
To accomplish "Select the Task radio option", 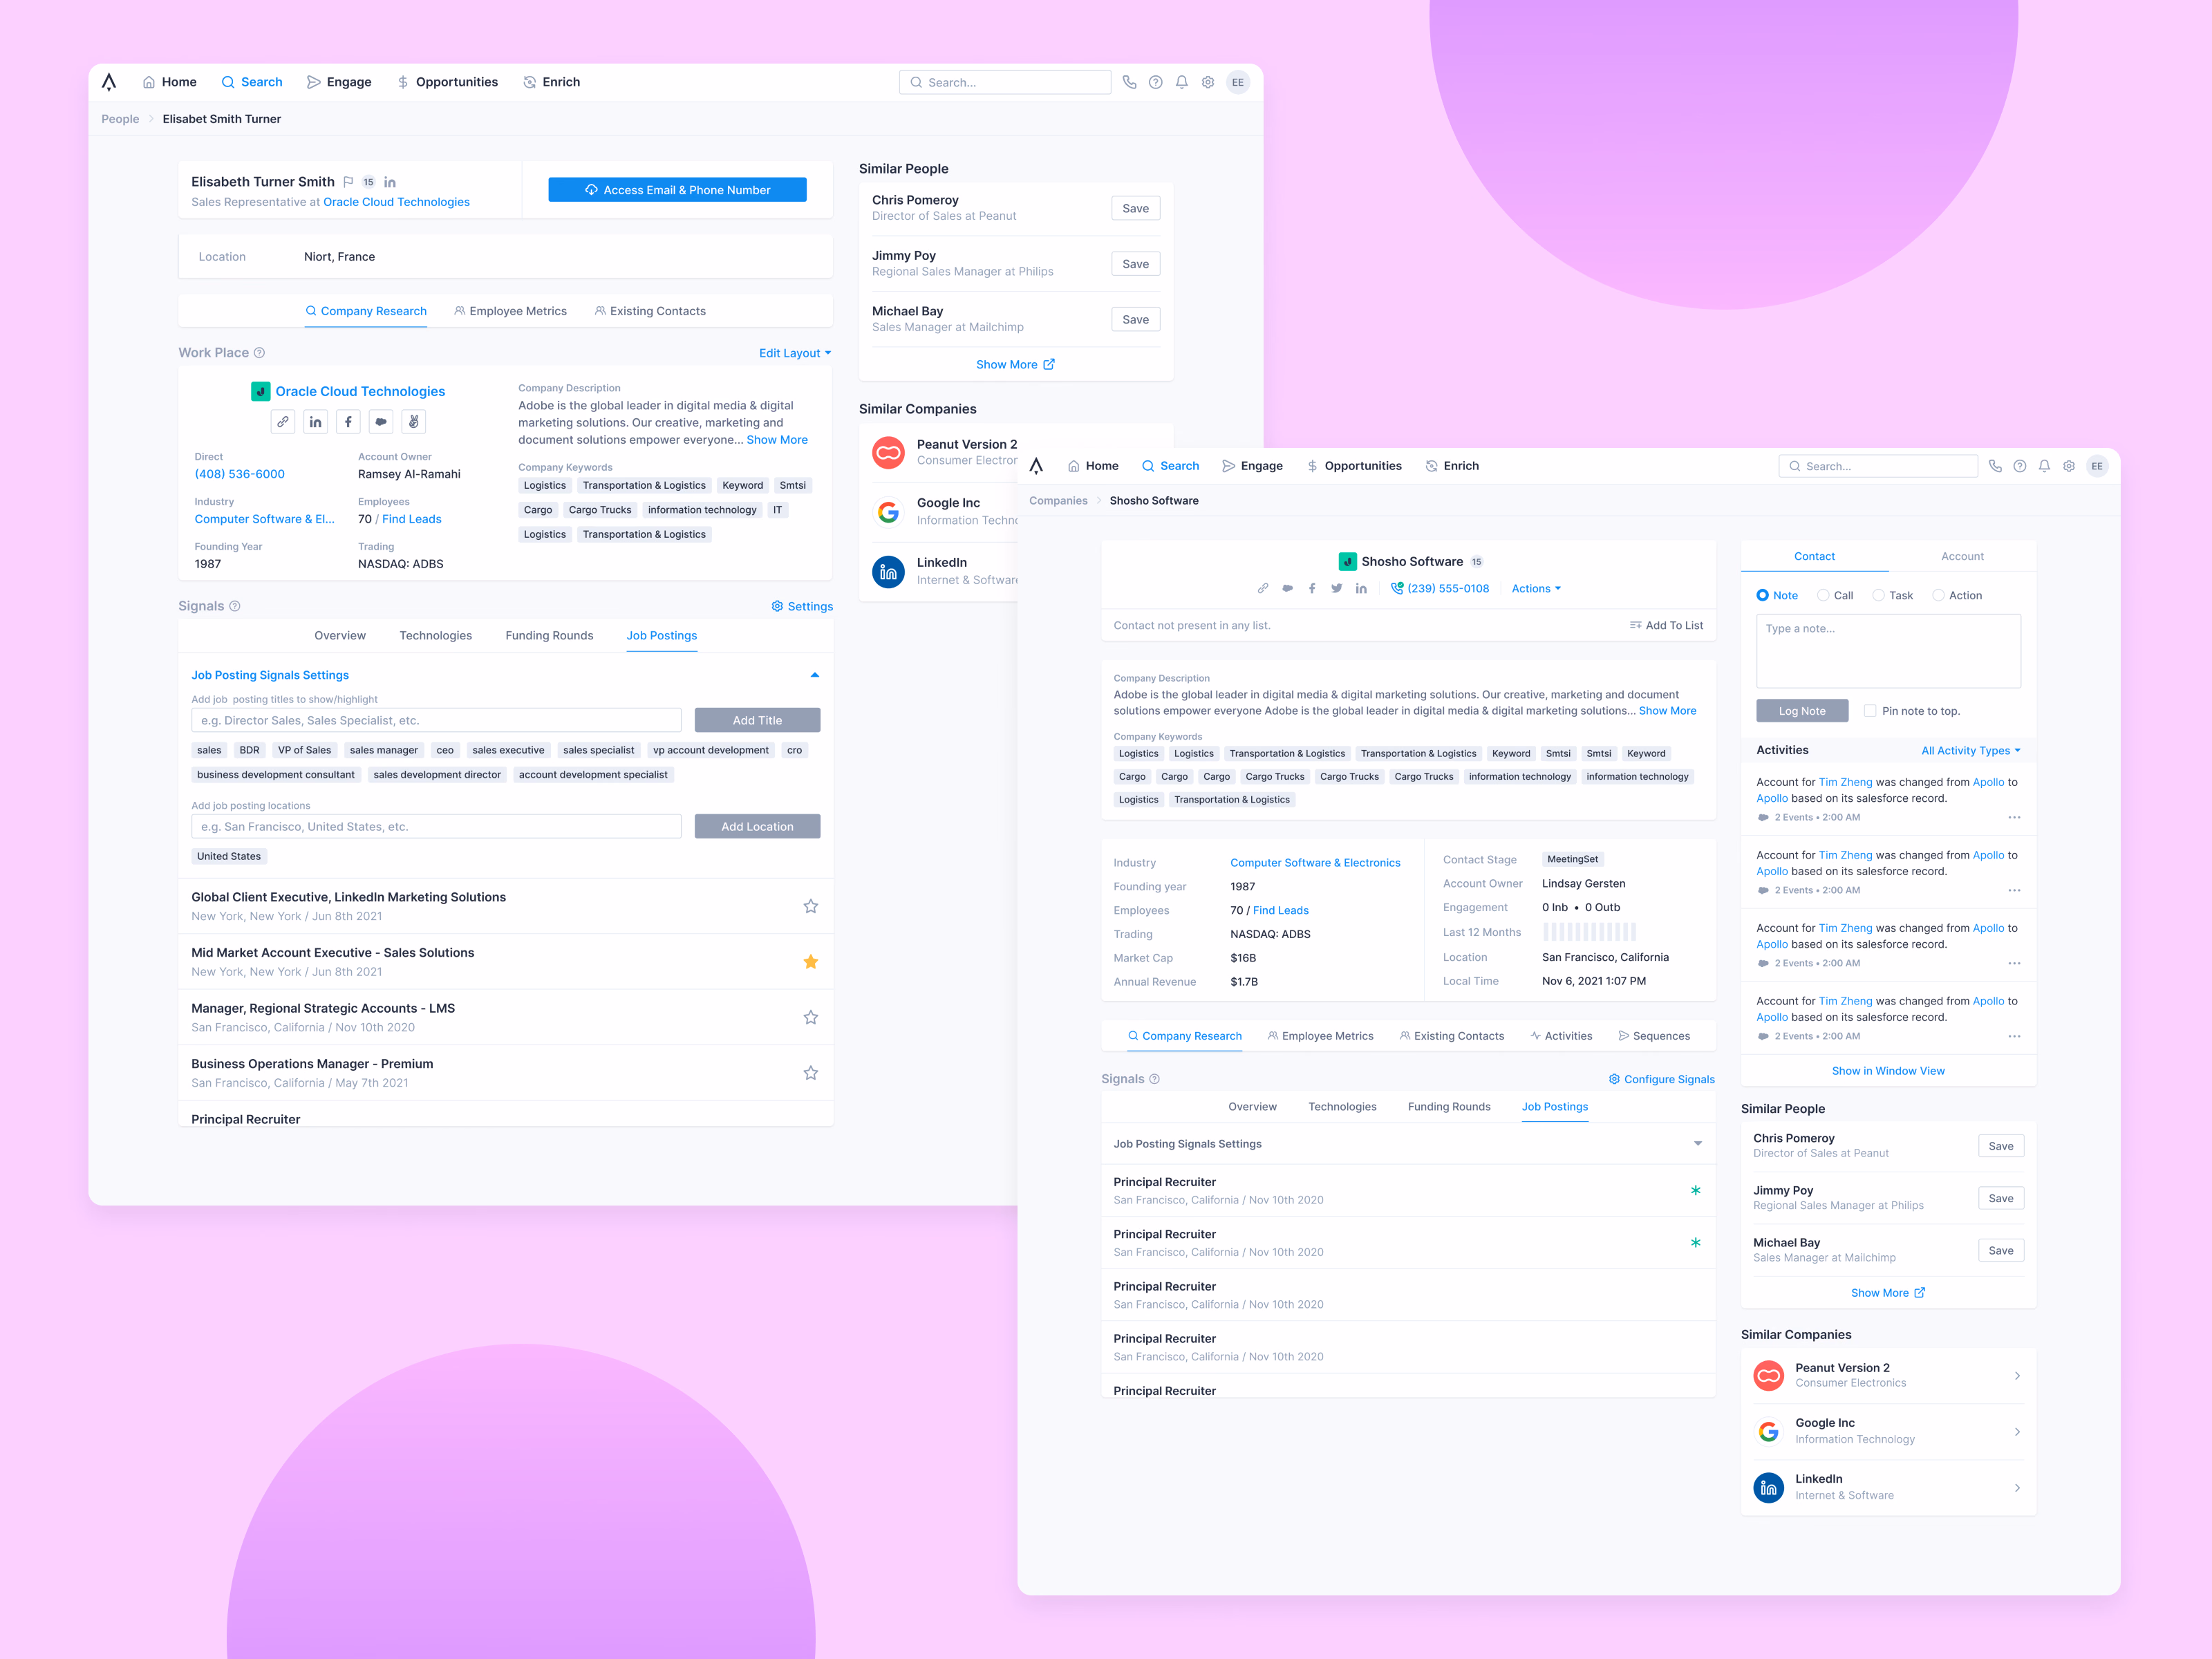I will [1878, 595].
